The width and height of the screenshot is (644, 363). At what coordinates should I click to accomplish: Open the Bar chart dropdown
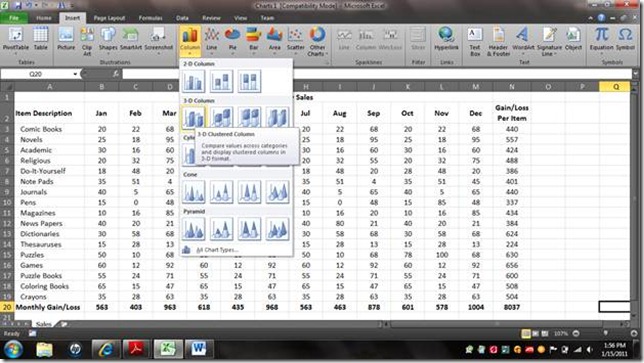tap(254, 41)
